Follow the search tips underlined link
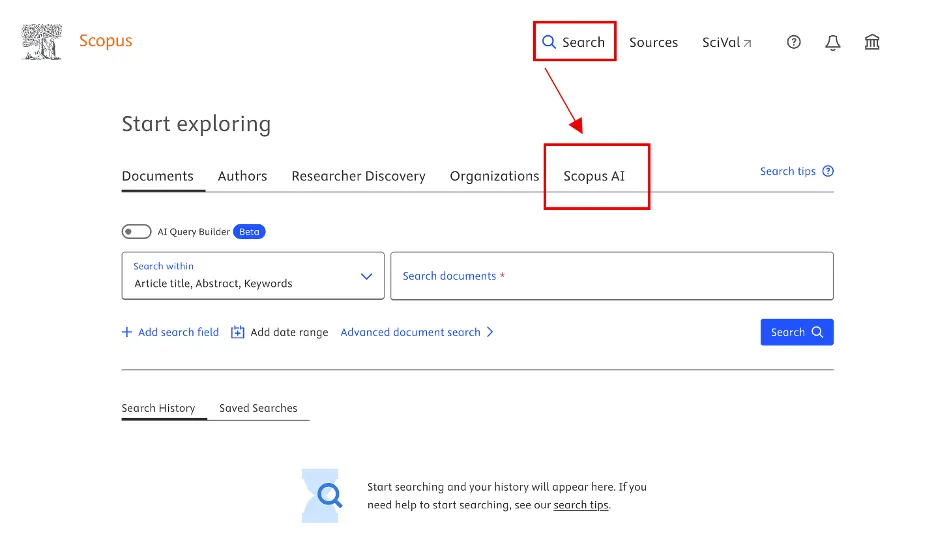 click(581, 505)
